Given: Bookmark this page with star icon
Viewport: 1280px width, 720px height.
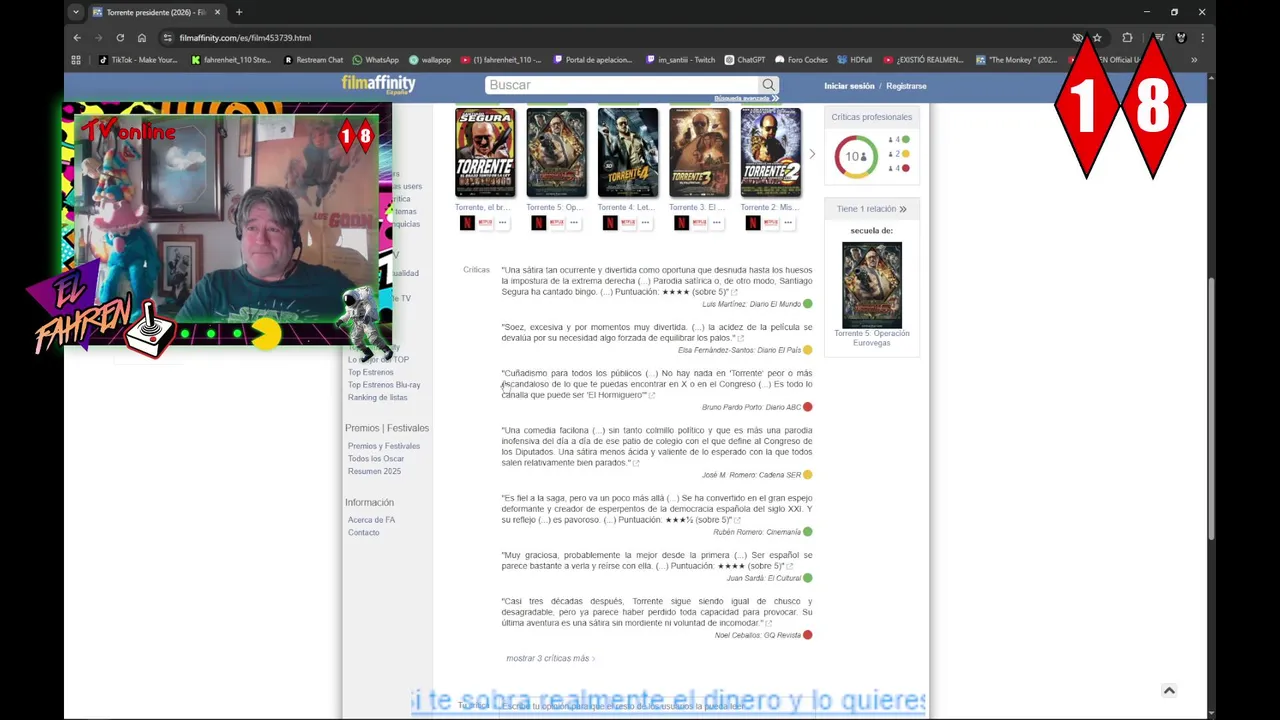Looking at the screenshot, I should pyautogui.click(x=1097, y=38).
